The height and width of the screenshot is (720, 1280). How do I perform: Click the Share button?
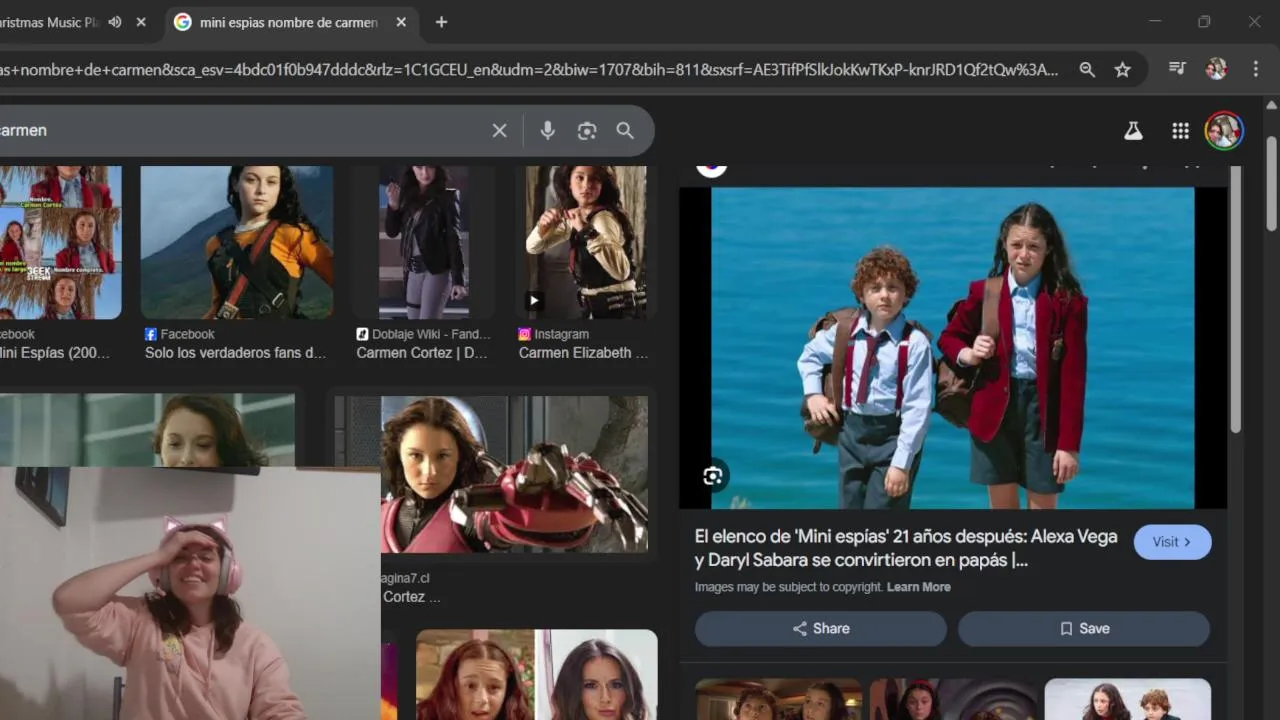pyautogui.click(x=821, y=629)
